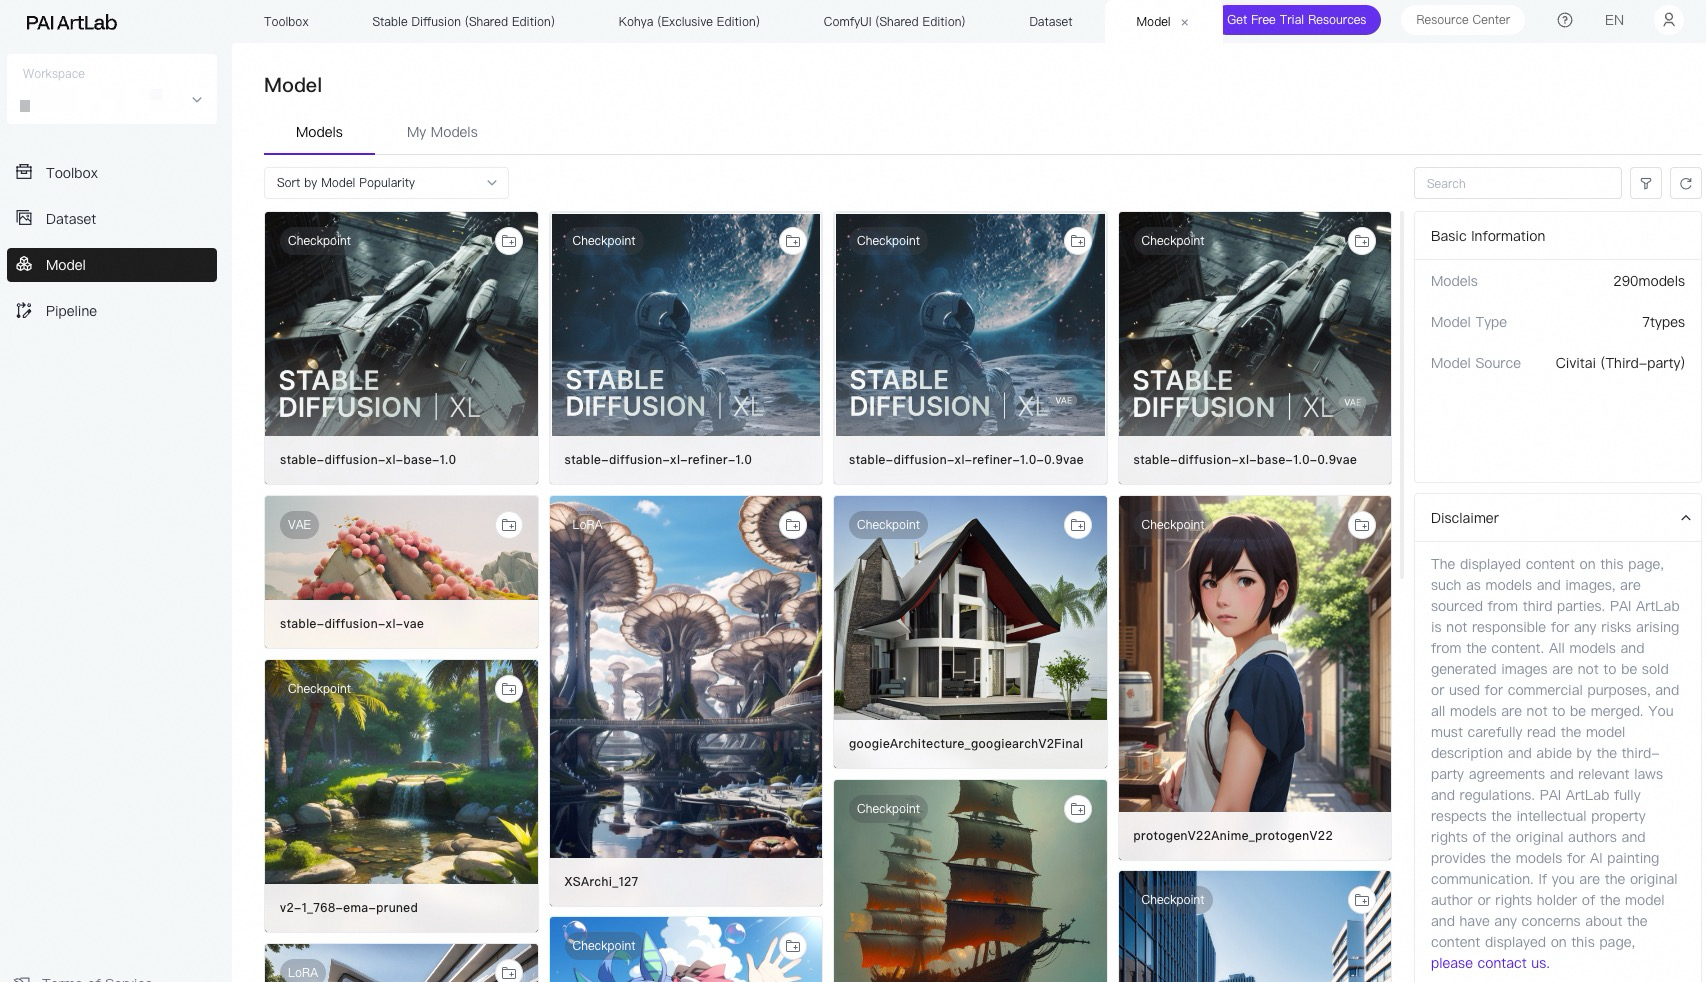Open ComfyUI (Shared Edition) tab
Image resolution: width=1706 pixels, height=982 pixels.
894,21
